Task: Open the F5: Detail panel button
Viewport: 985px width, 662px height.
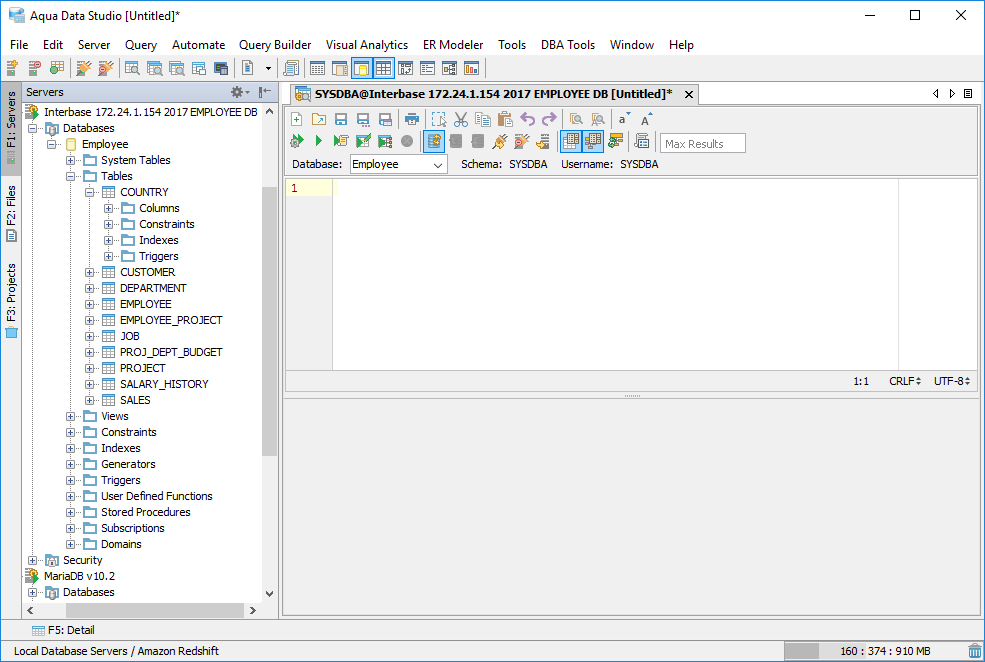Action: (63, 630)
